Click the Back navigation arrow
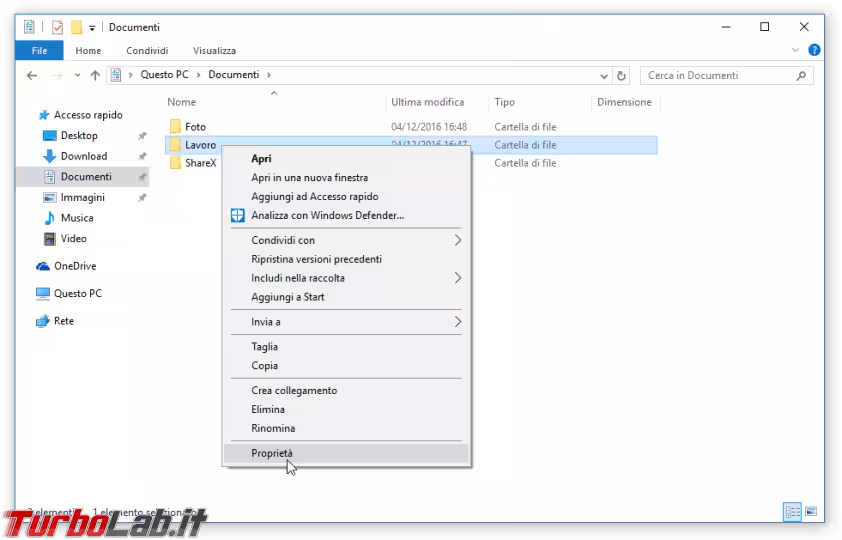 (32, 75)
